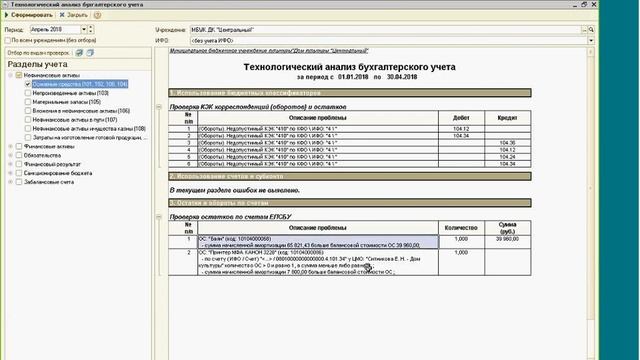Open the ИФО dropdown arrow
Image resolution: width=640 pixels, height=360 pixels.
[x=591, y=40]
